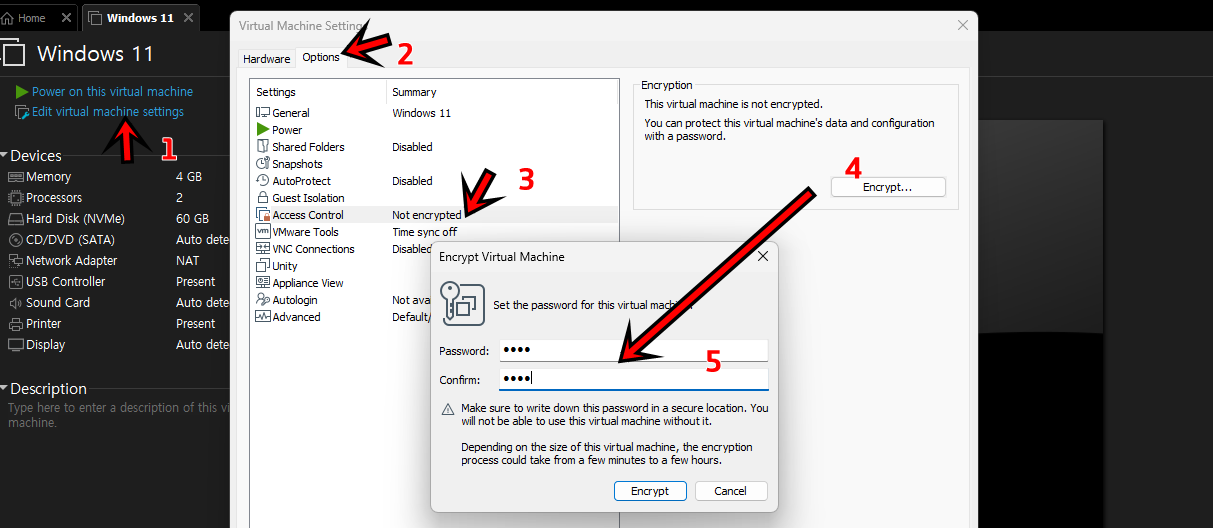This screenshot has height=528, width=1213.
Task: Click the Shared Folders icon
Action: [263, 147]
